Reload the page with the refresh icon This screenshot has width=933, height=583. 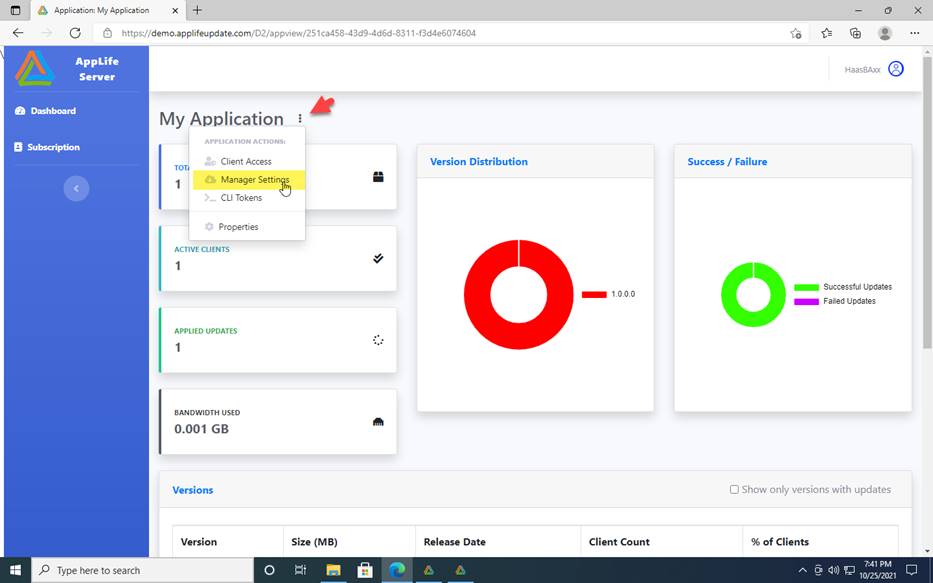point(75,33)
